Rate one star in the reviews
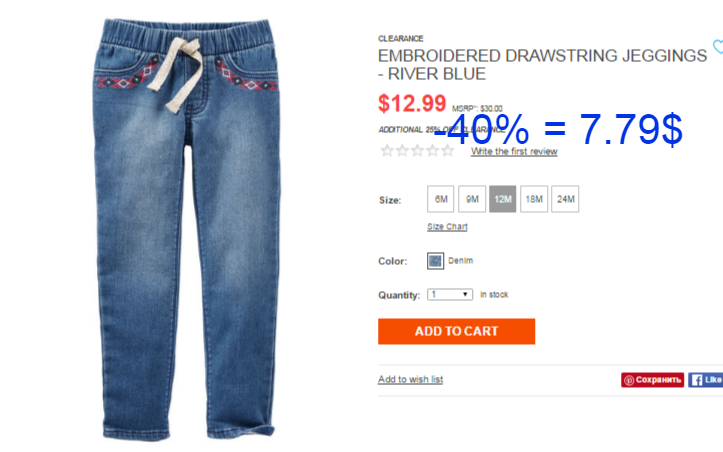Image resolution: width=723 pixels, height=452 pixels. tap(387, 150)
